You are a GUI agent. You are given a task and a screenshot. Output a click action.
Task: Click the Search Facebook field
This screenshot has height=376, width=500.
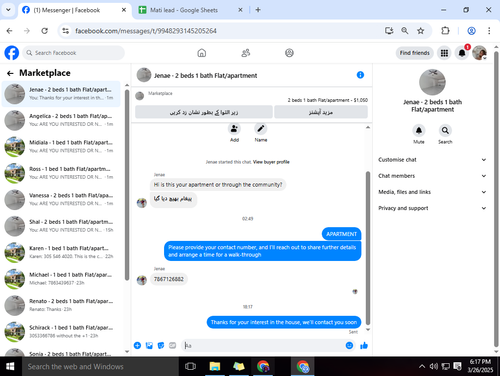(x=74, y=53)
